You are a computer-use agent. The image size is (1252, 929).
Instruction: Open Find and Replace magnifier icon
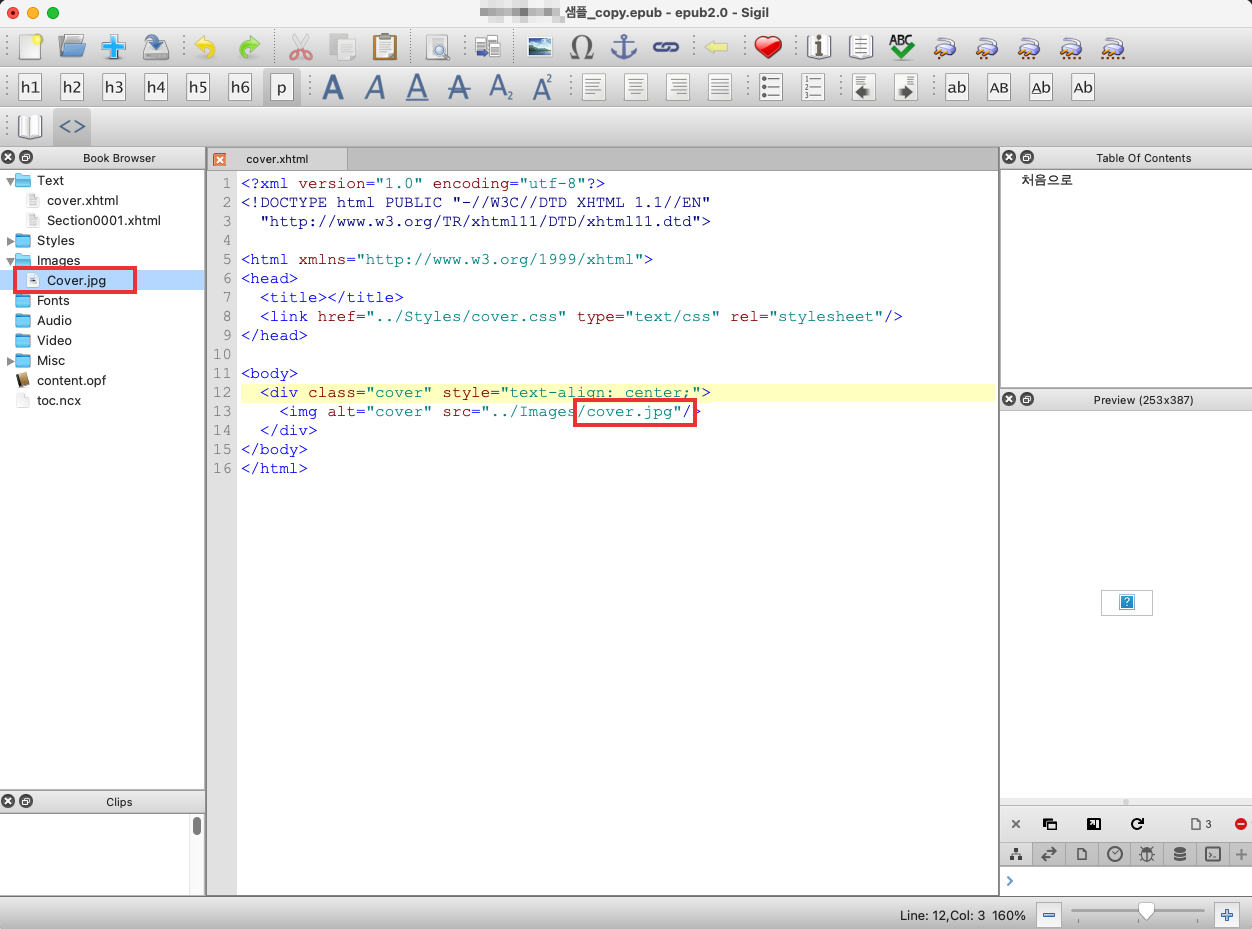pyautogui.click(x=437, y=46)
